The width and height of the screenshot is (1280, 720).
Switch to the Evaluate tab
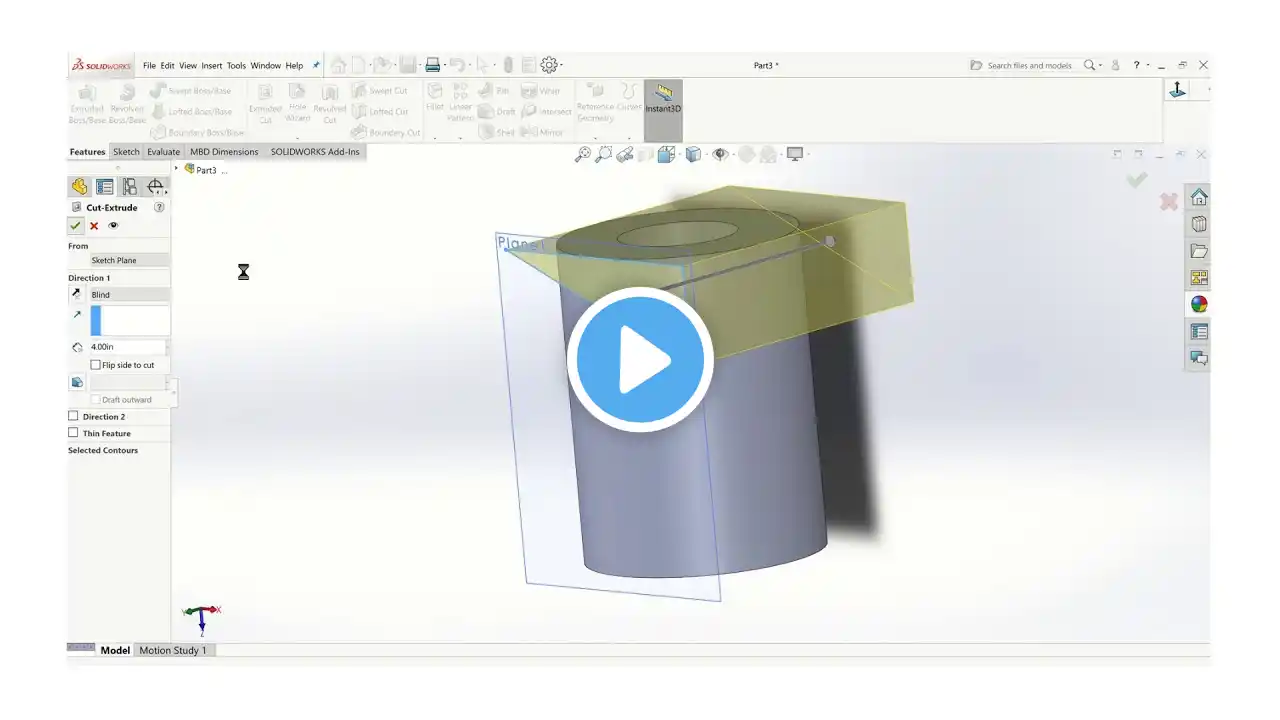[164, 152]
